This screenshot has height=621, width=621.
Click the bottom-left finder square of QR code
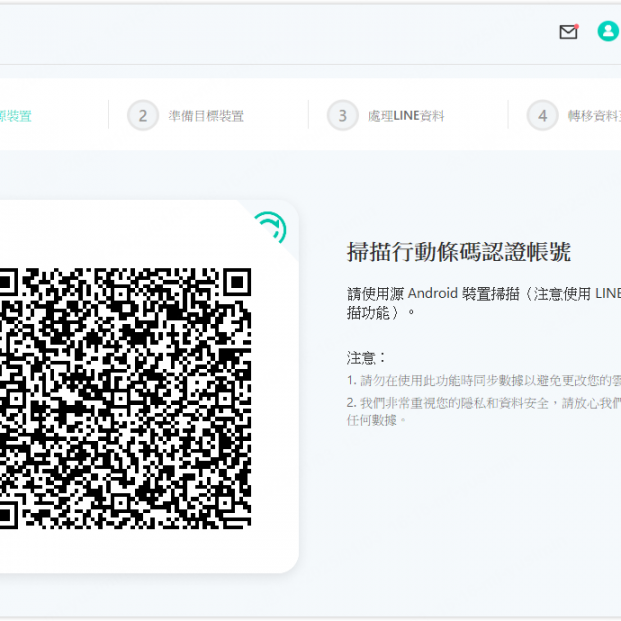(6, 514)
